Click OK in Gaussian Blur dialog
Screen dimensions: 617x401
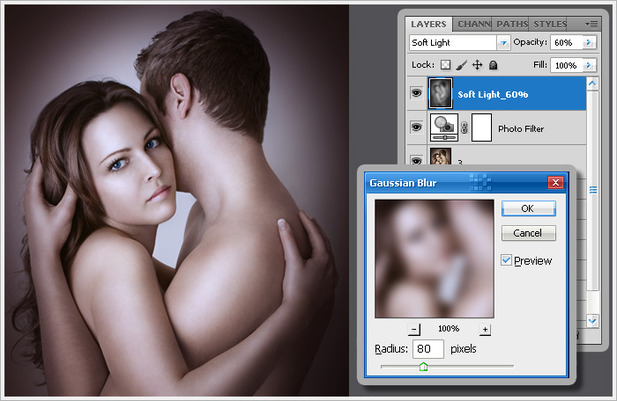528,209
